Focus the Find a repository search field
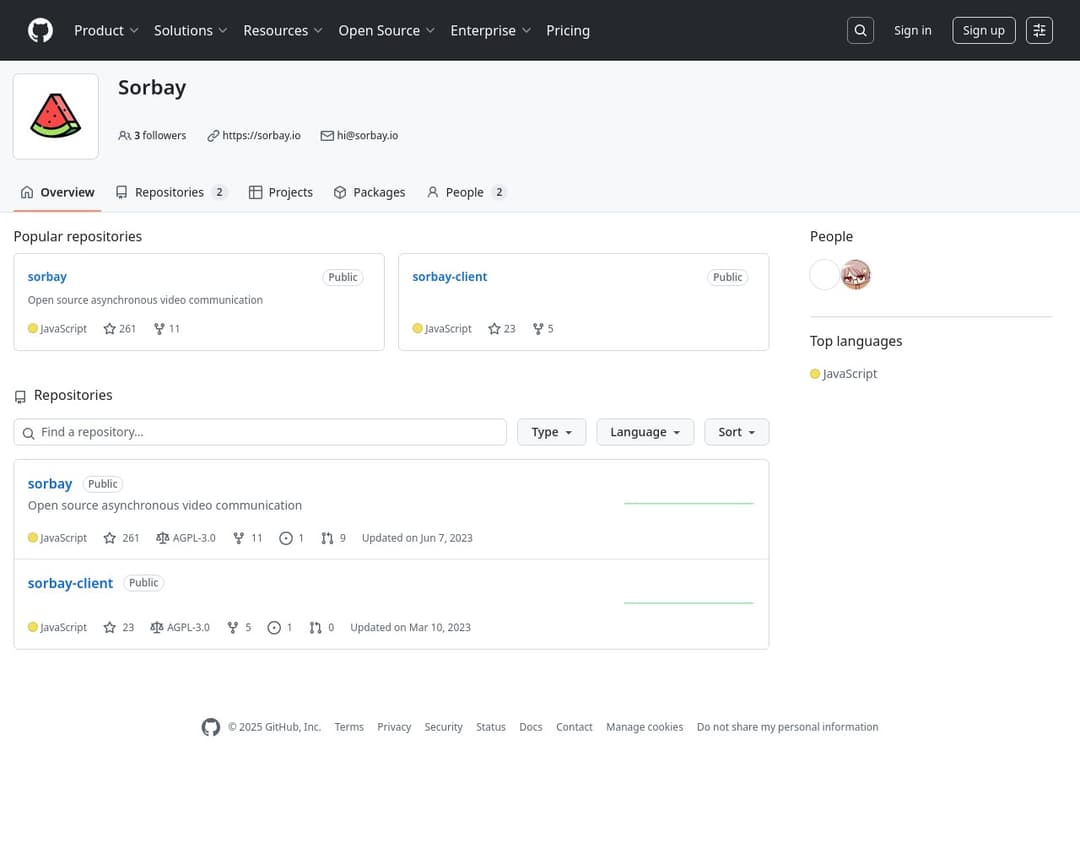 coord(260,432)
